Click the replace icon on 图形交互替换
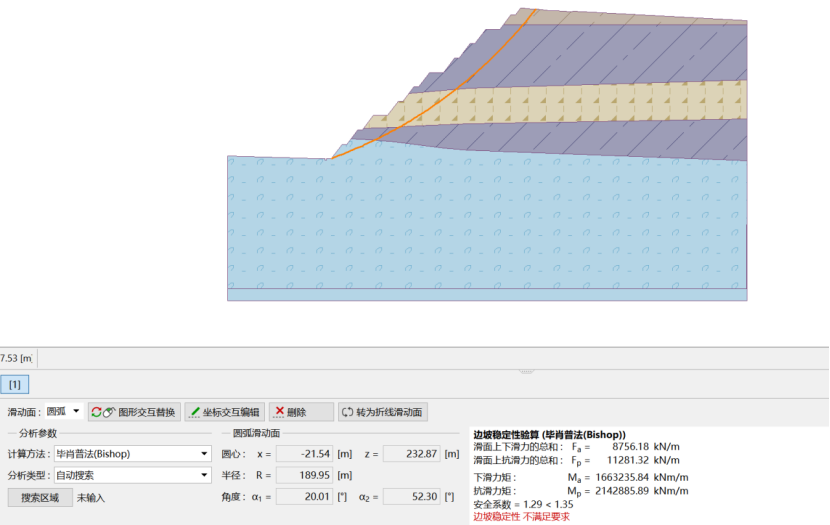Image resolution: width=830 pixels, height=525 pixels. point(103,412)
